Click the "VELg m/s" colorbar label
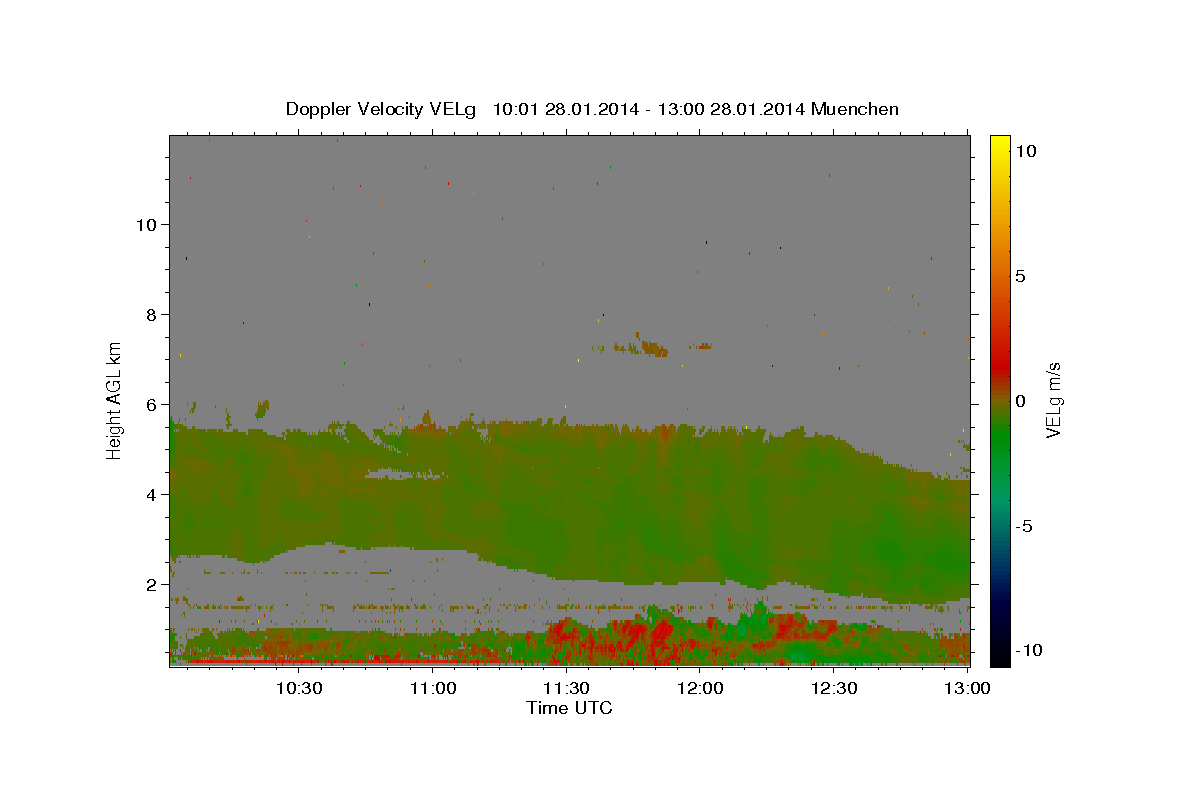 [1053, 400]
